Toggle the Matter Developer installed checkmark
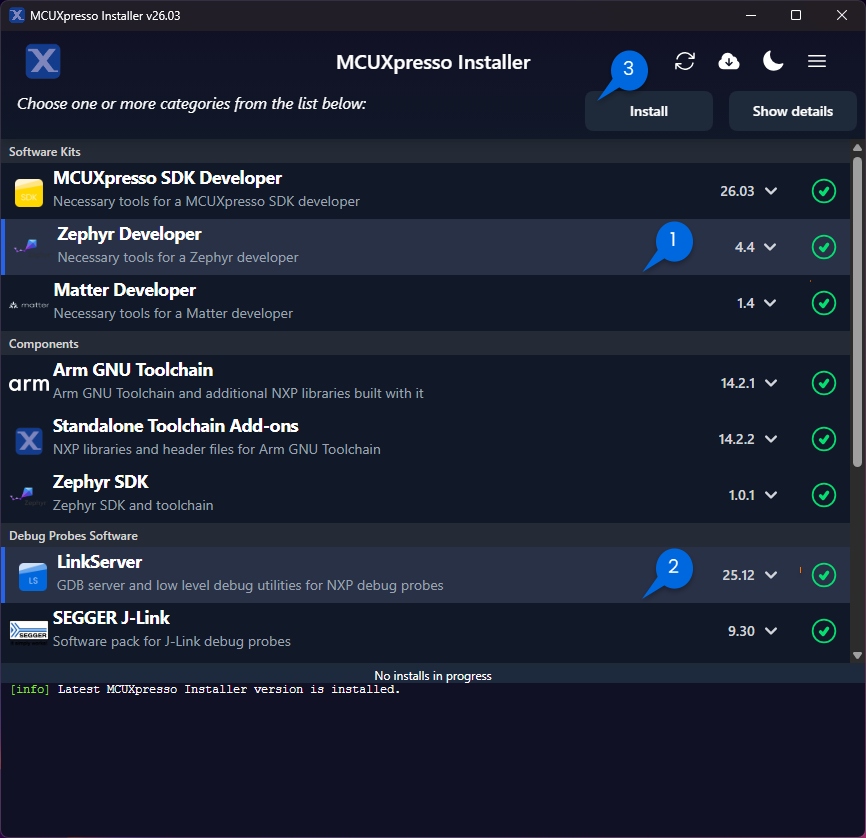866x838 pixels. [x=823, y=303]
